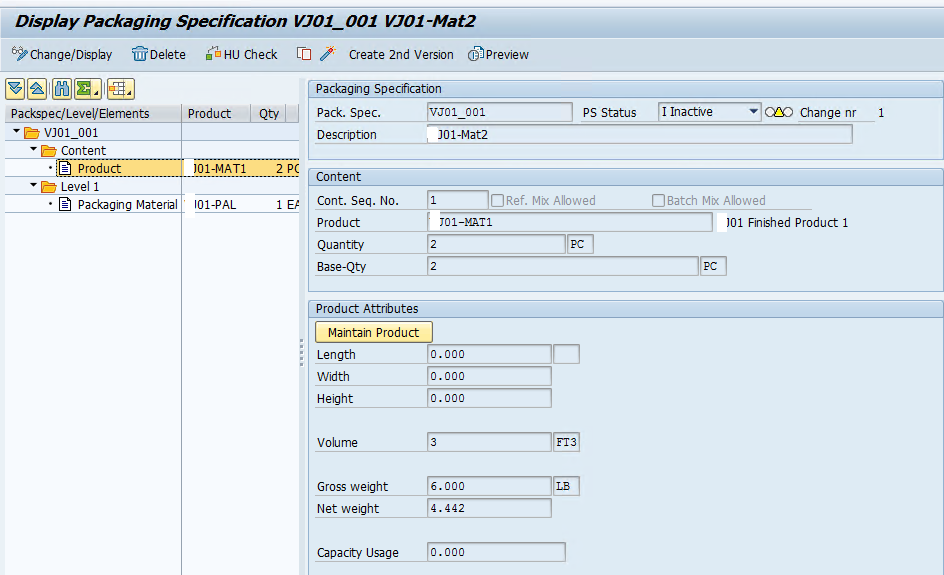Viewport: 944px width, 575px height.
Task: Collapse the Content folder node
Action: coord(34,149)
